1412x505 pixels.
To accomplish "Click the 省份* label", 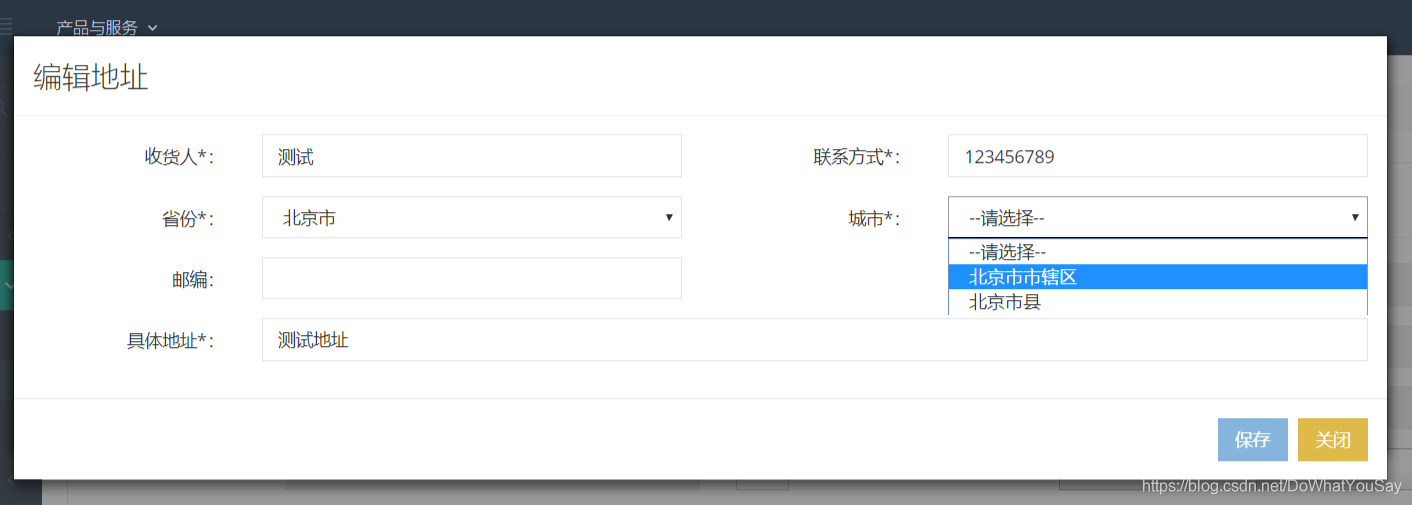I will 188,218.
